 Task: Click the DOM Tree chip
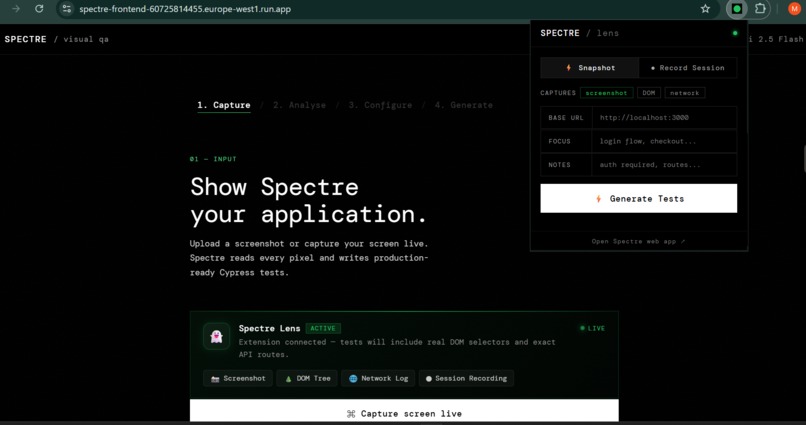point(307,378)
